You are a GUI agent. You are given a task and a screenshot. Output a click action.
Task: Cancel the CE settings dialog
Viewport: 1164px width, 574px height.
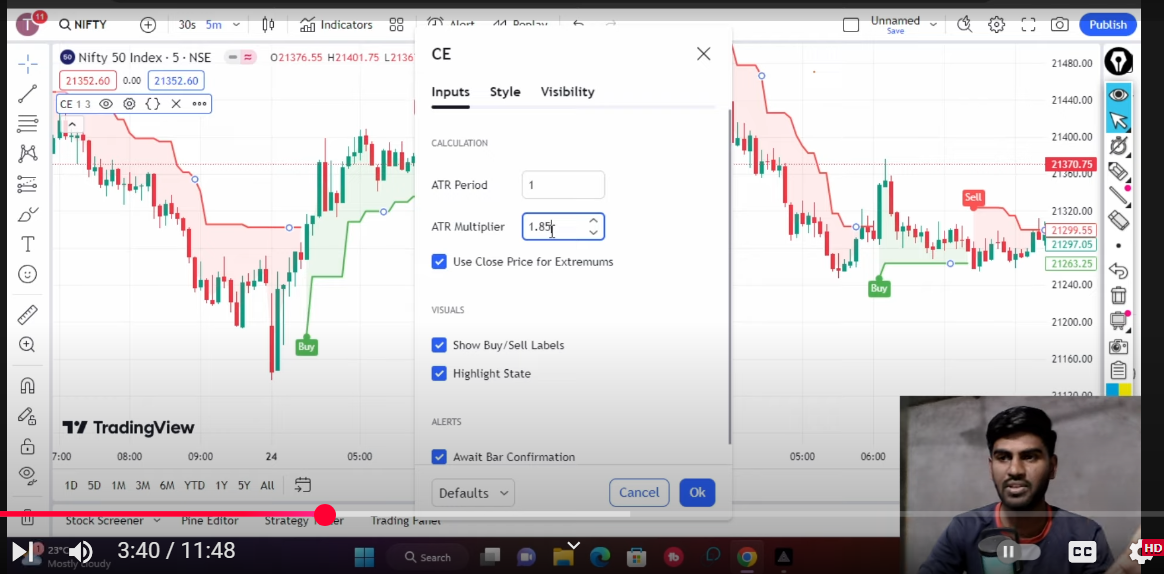[639, 492]
